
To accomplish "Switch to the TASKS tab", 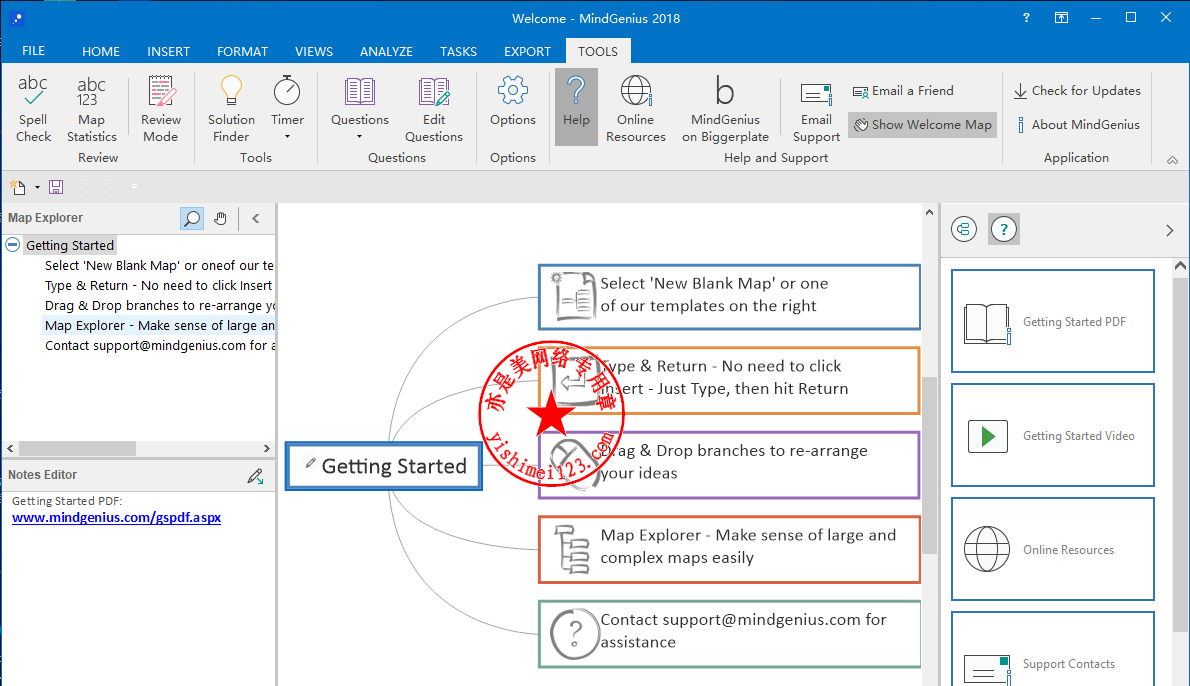I will (458, 52).
